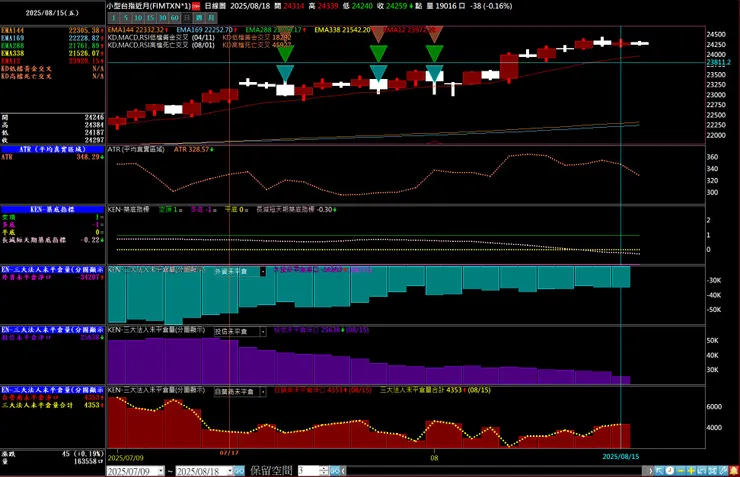The image size is (740, 477).
Task: Click the yellow alert bell icon
Action: point(734,471)
